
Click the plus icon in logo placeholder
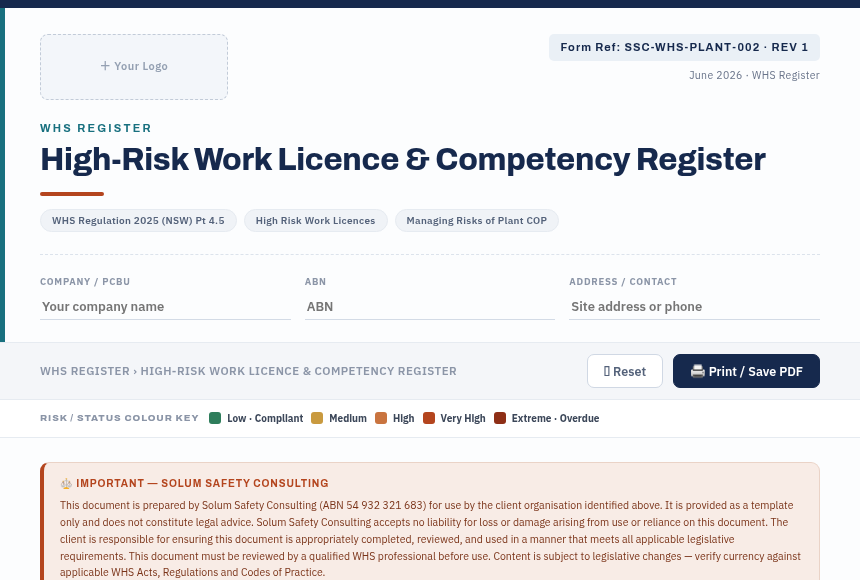tap(105, 66)
